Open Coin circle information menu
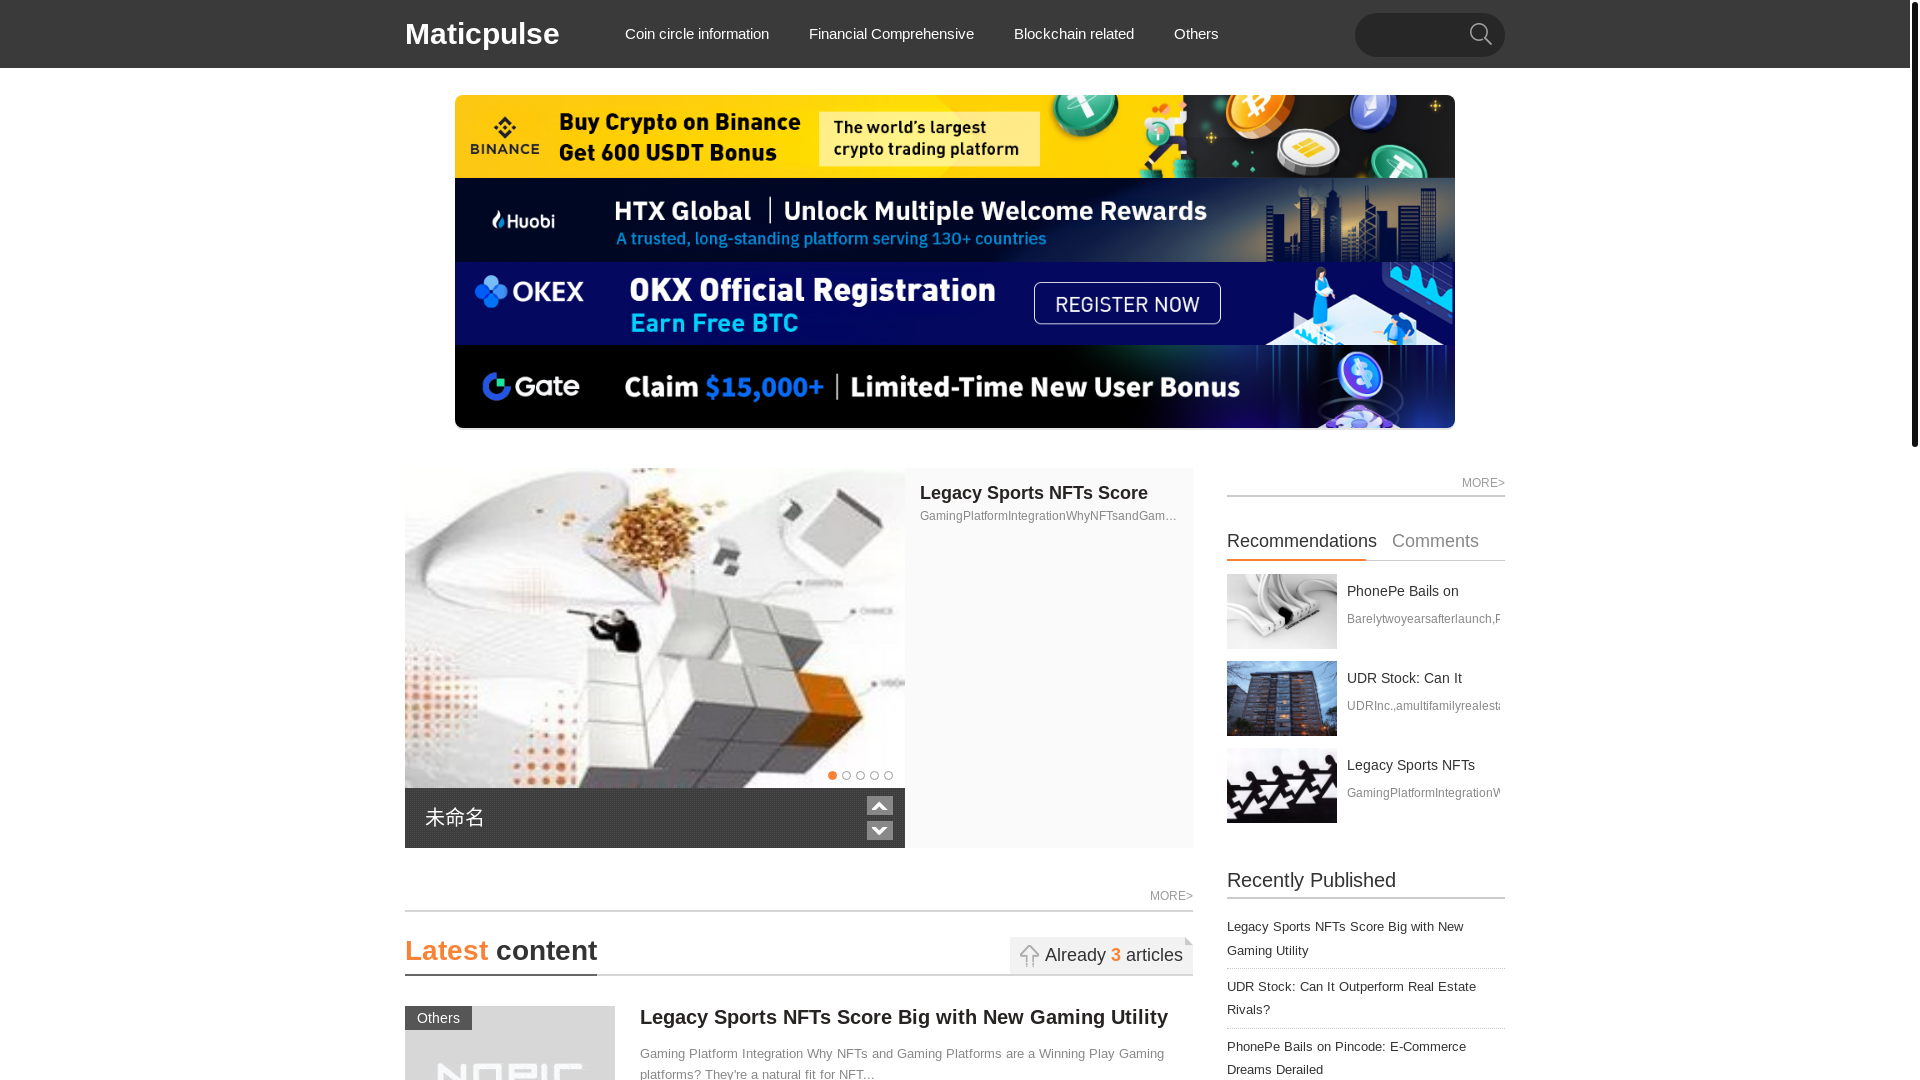The height and width of the screenshot is (1080, 1920). point(697,34)
